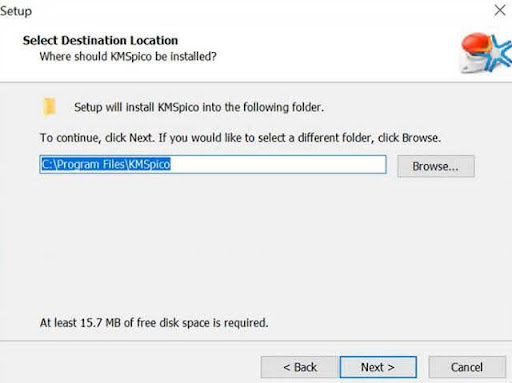Click the word Browse in instruction sentence

[420, 138]
